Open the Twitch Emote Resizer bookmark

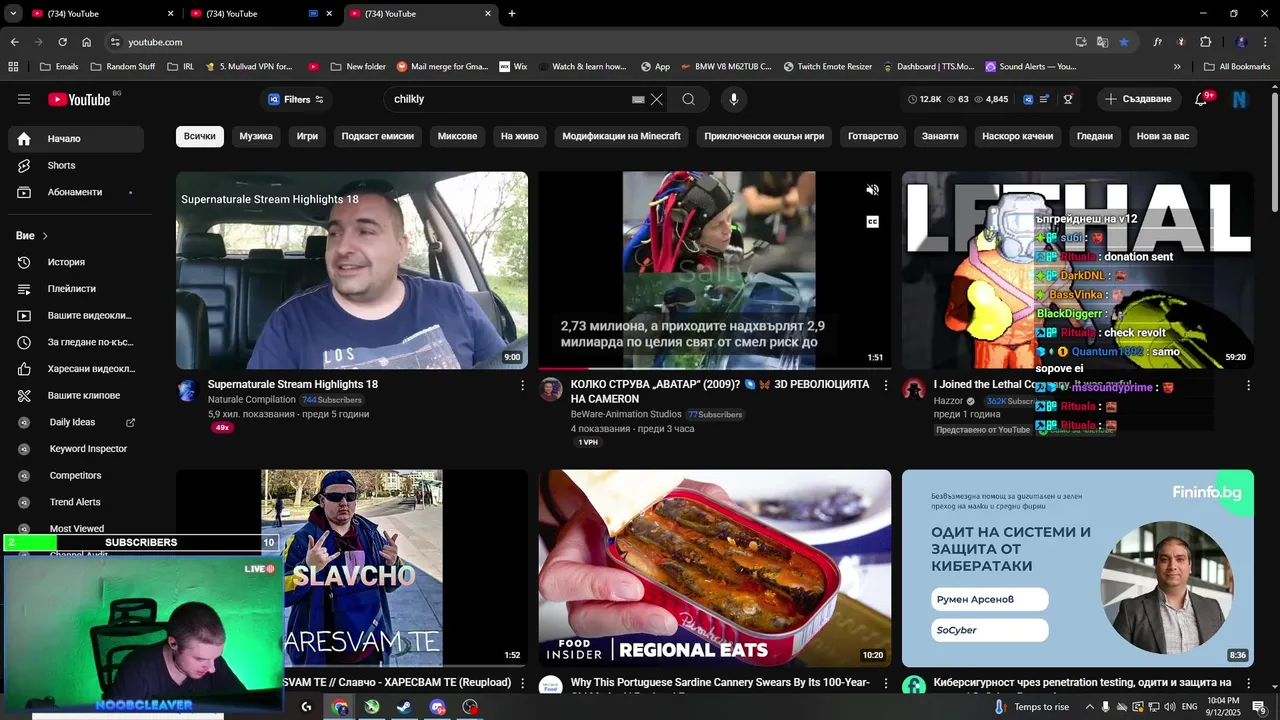(x=827, y=66)
